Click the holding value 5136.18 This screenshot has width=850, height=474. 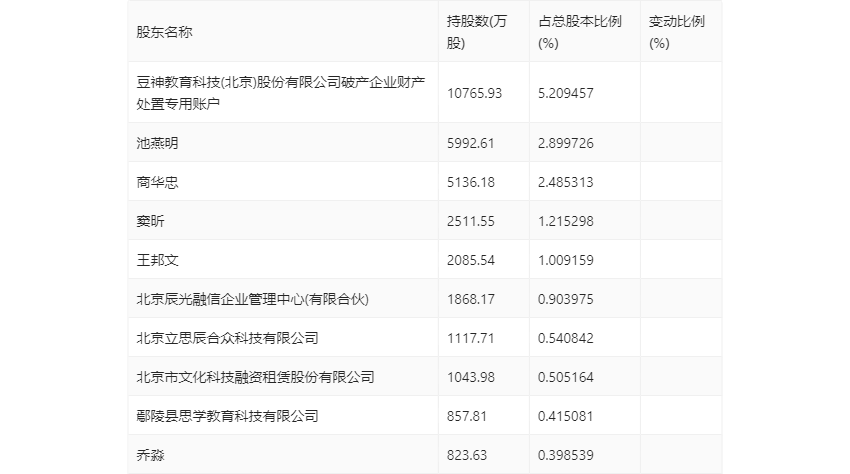tap(471, 182)
